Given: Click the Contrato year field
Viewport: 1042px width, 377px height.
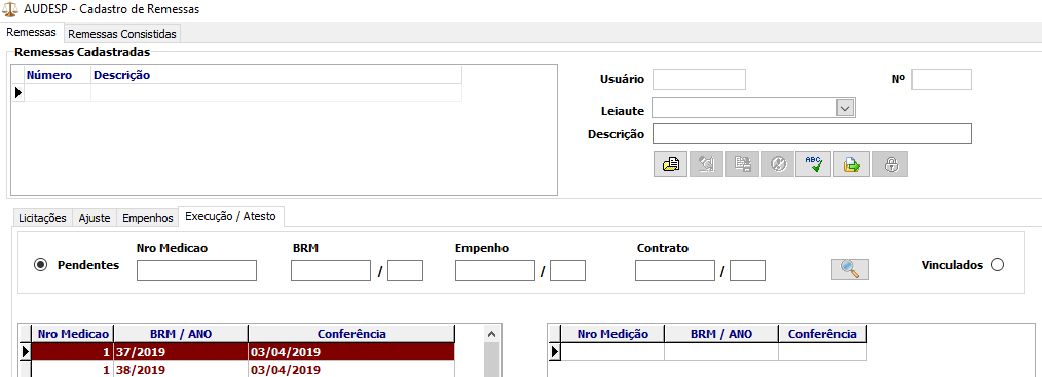Looking at the screenshot, I should (748, 271).
